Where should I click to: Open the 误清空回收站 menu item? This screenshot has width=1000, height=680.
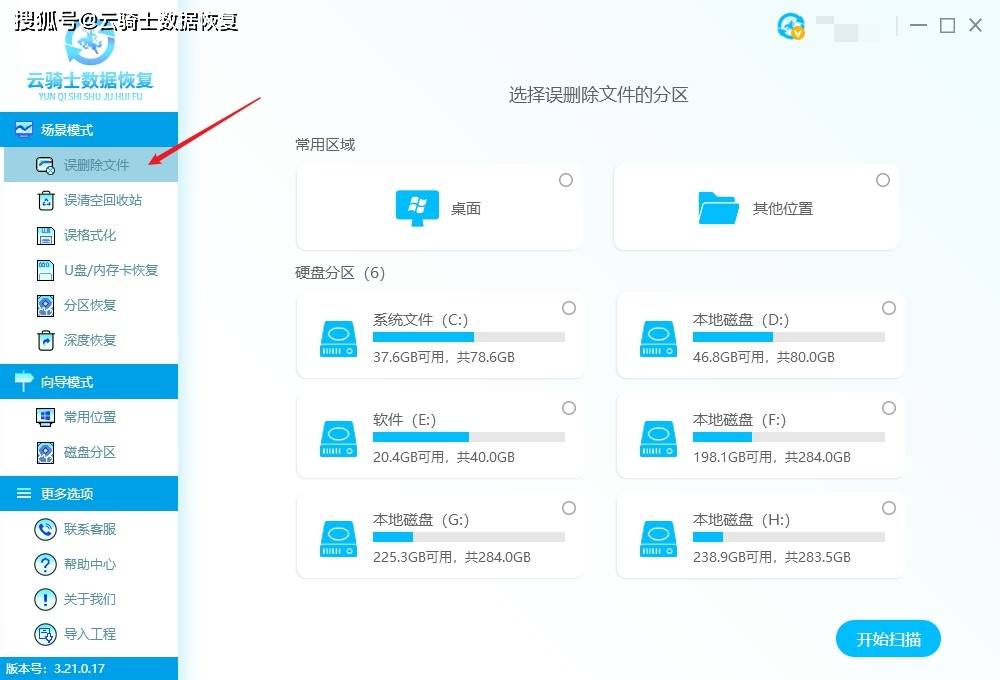[91, 200]
